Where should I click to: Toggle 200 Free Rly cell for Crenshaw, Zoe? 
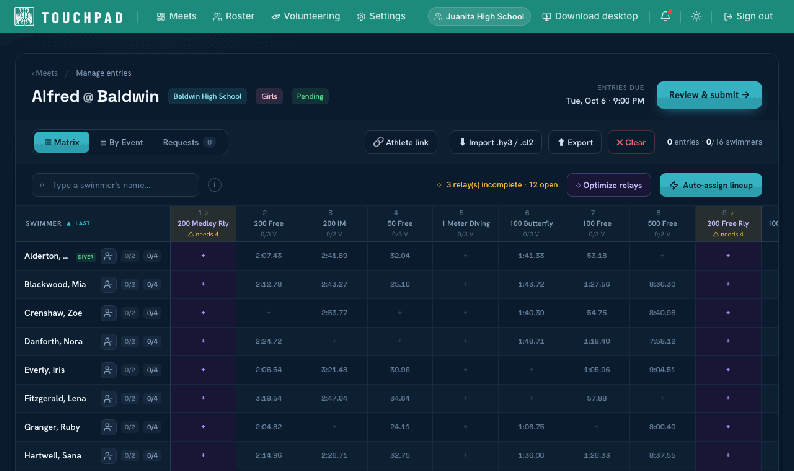click(728, 313)
